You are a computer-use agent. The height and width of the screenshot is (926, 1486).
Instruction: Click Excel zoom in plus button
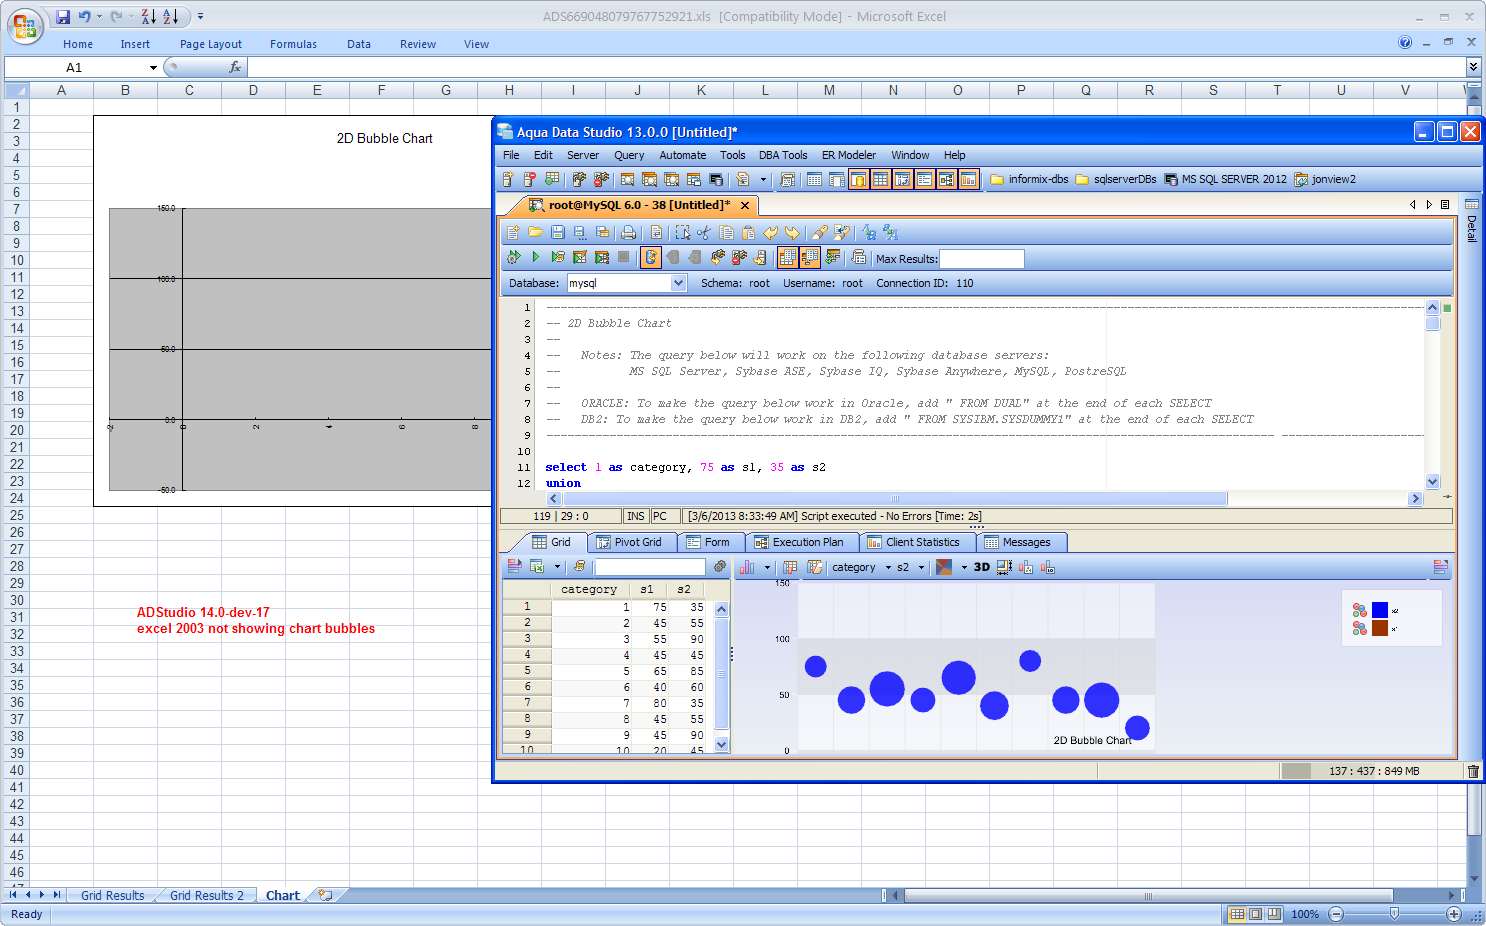1454,914
